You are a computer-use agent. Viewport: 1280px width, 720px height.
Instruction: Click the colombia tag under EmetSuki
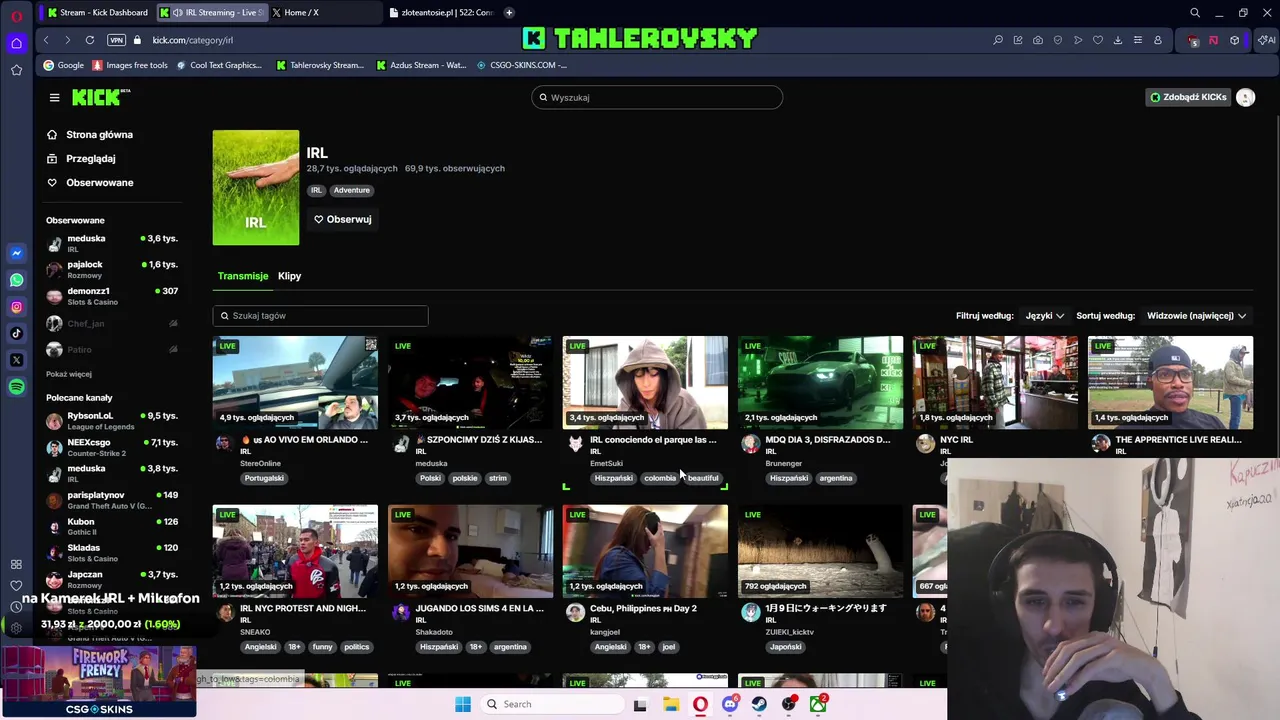[x=660, y=478]
